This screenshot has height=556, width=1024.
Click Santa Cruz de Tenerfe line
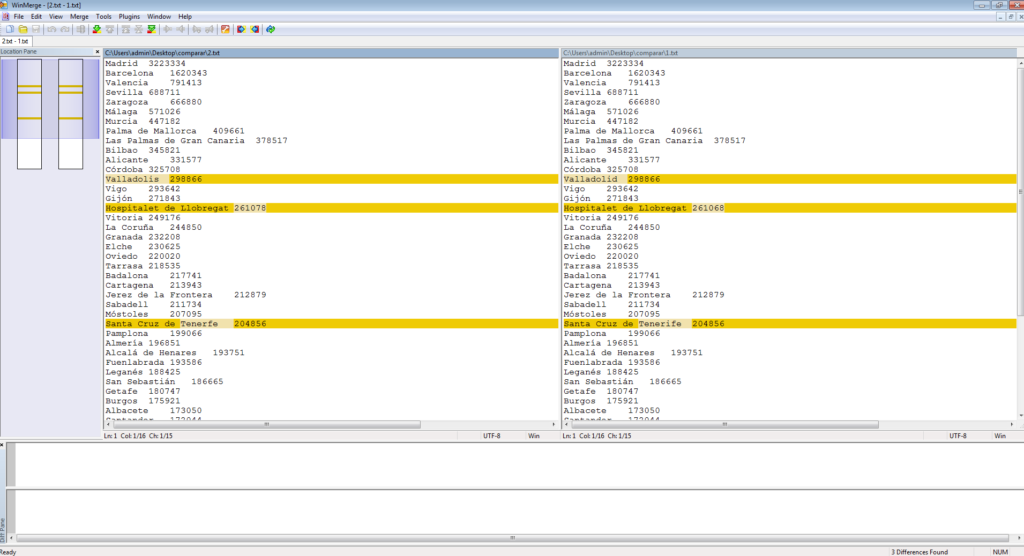pyautogui.click(x=331, y=323)
